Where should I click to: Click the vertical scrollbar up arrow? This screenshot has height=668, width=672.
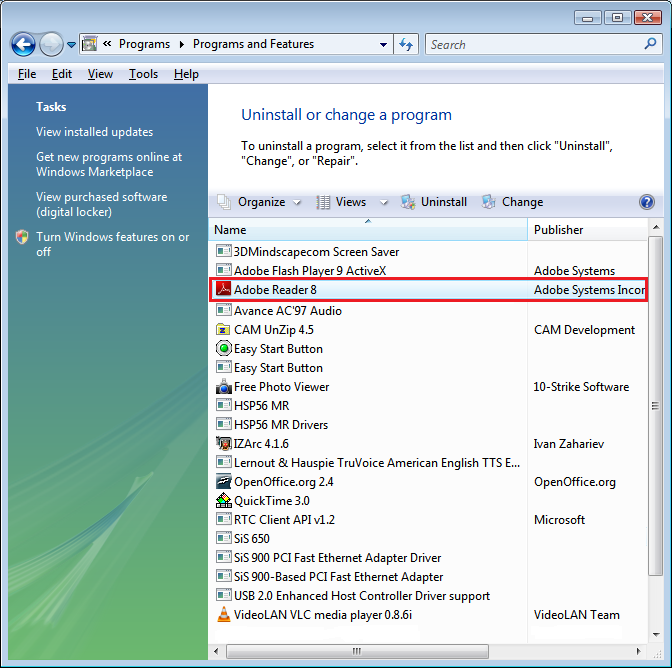(656, 227)
